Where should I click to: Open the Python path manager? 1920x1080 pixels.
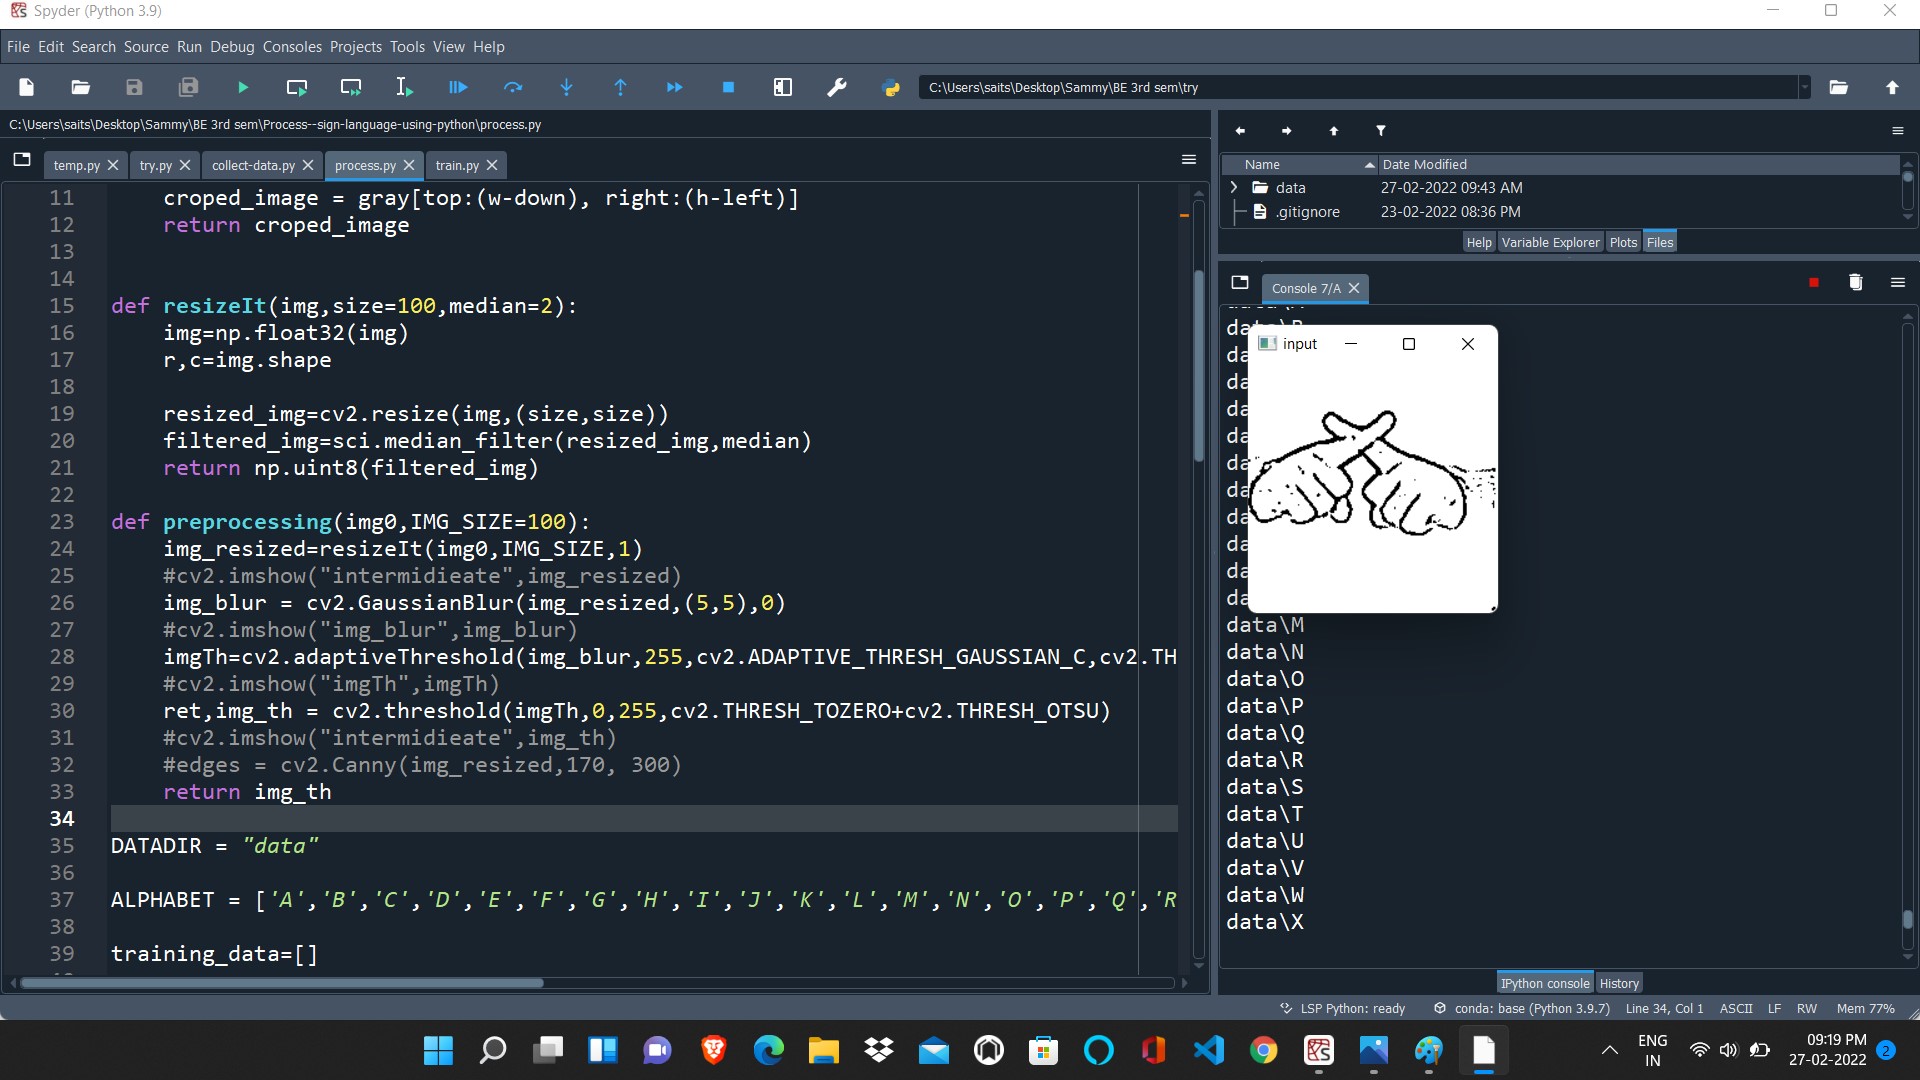tap(891, 87)
